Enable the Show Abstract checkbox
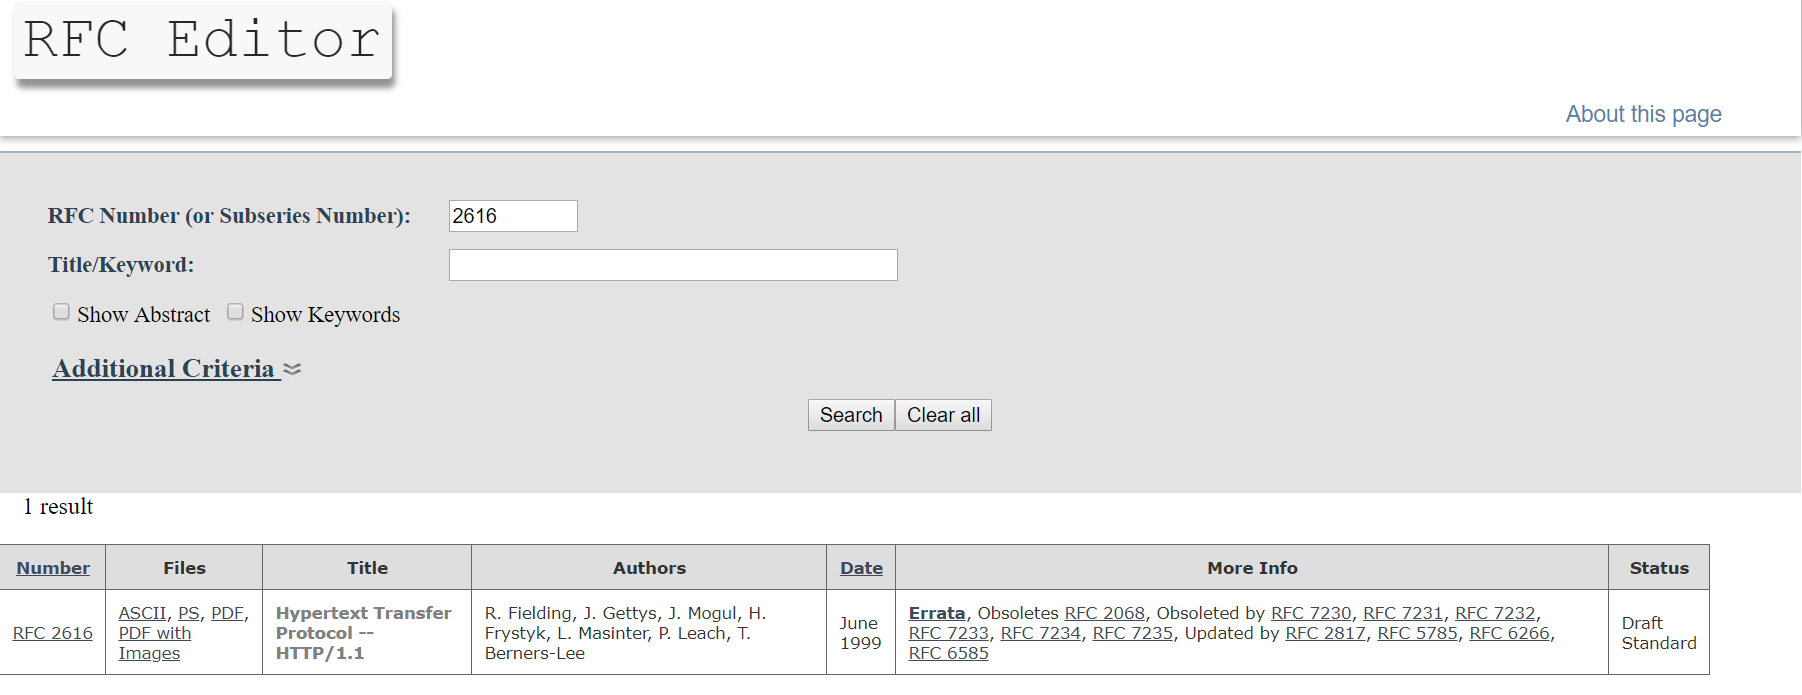This screenshot has height=695, width=1802. [61, 312]
